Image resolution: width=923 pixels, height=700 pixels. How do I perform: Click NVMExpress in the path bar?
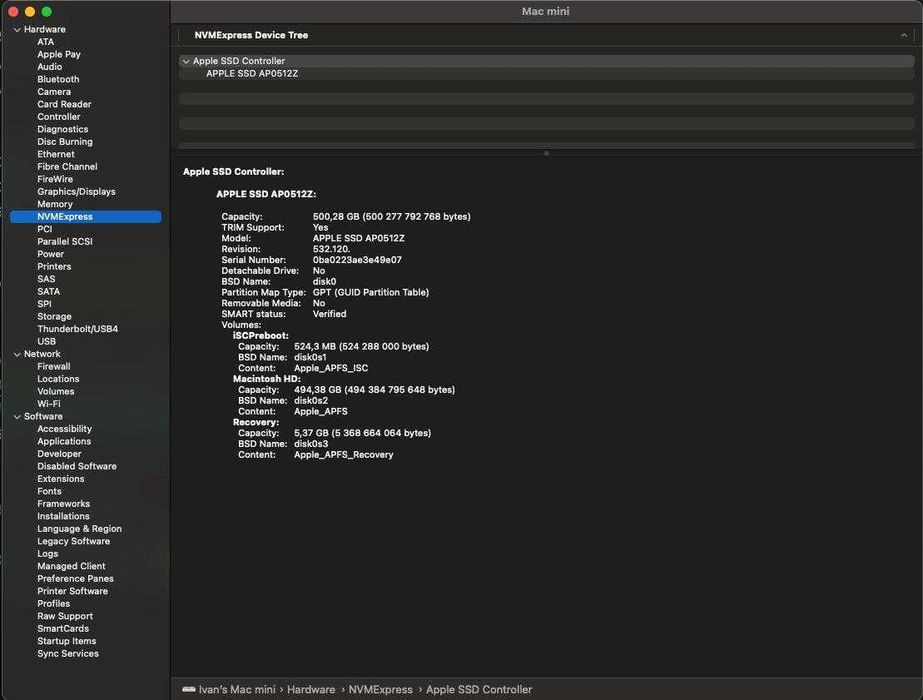pyautogui.click(x=380, y=689)
